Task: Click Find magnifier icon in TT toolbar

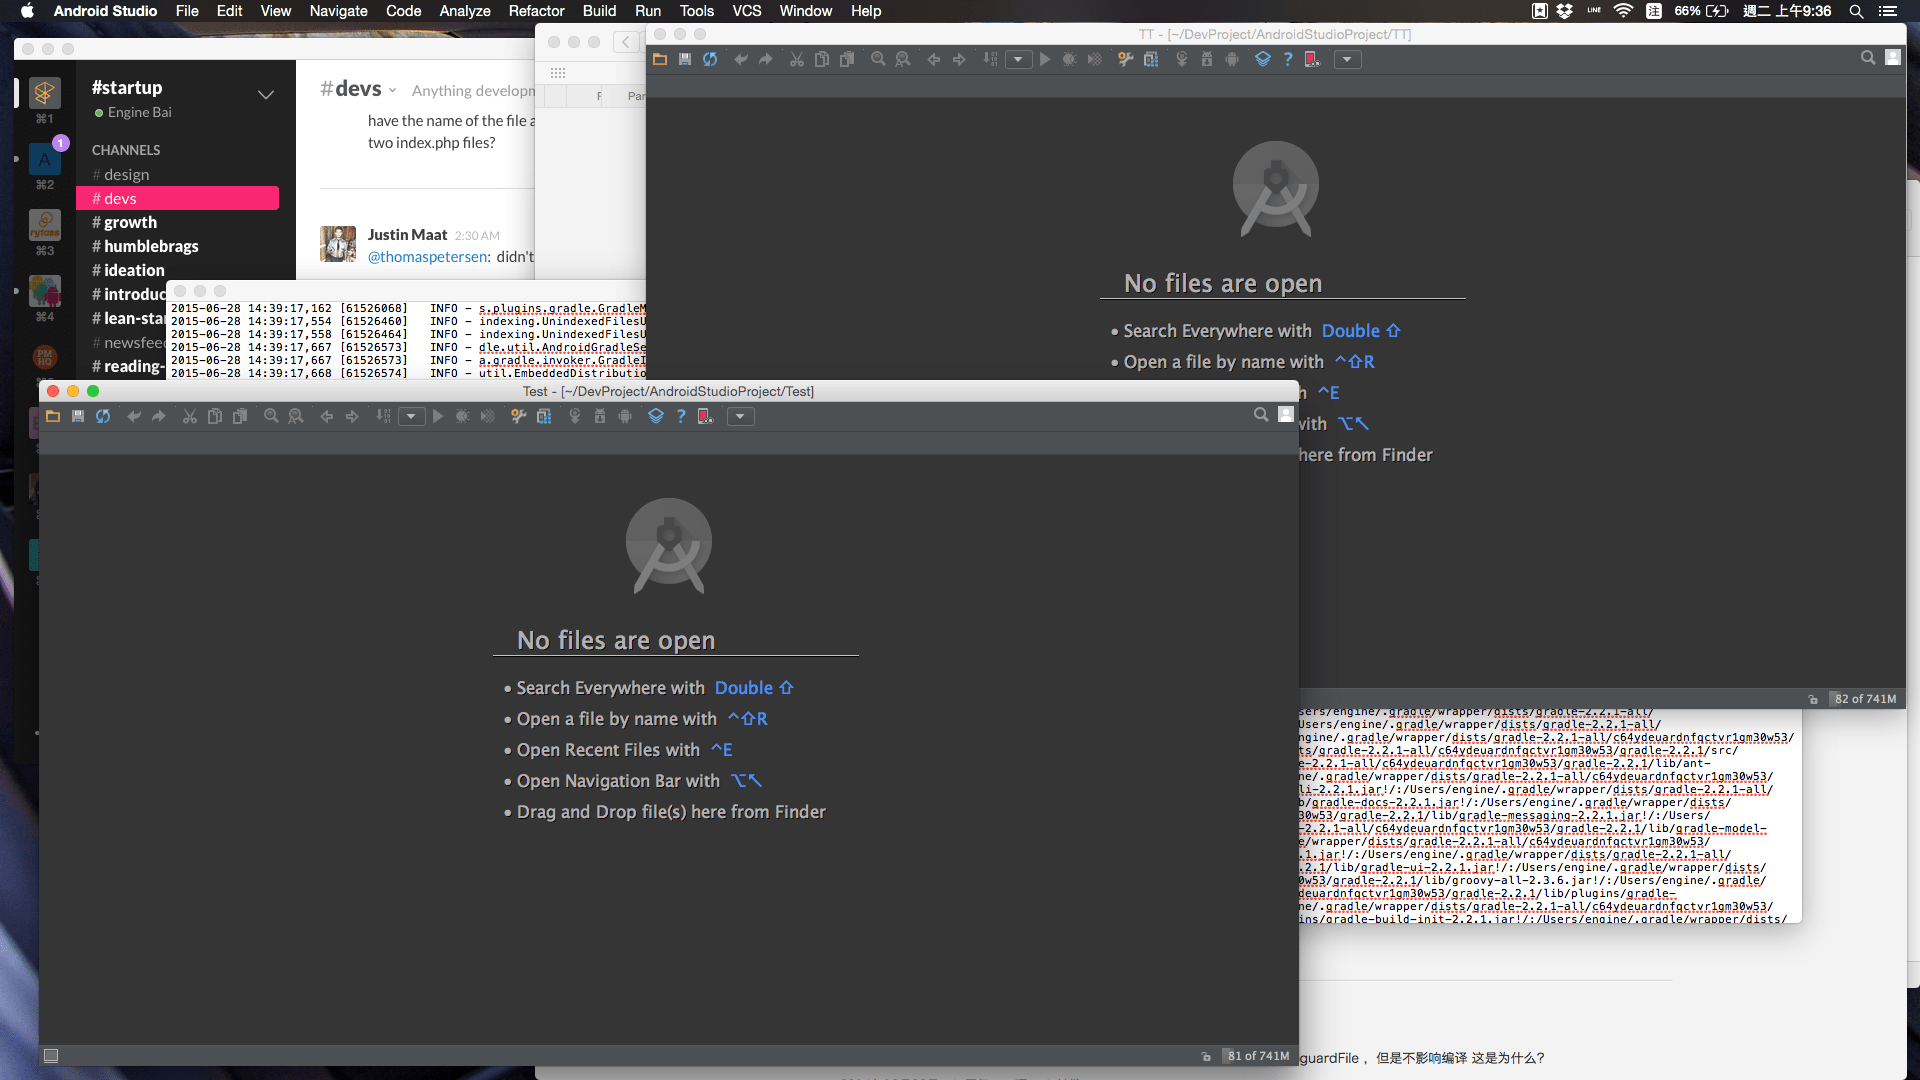Action: pyautogui.click(x=877, y=60)
